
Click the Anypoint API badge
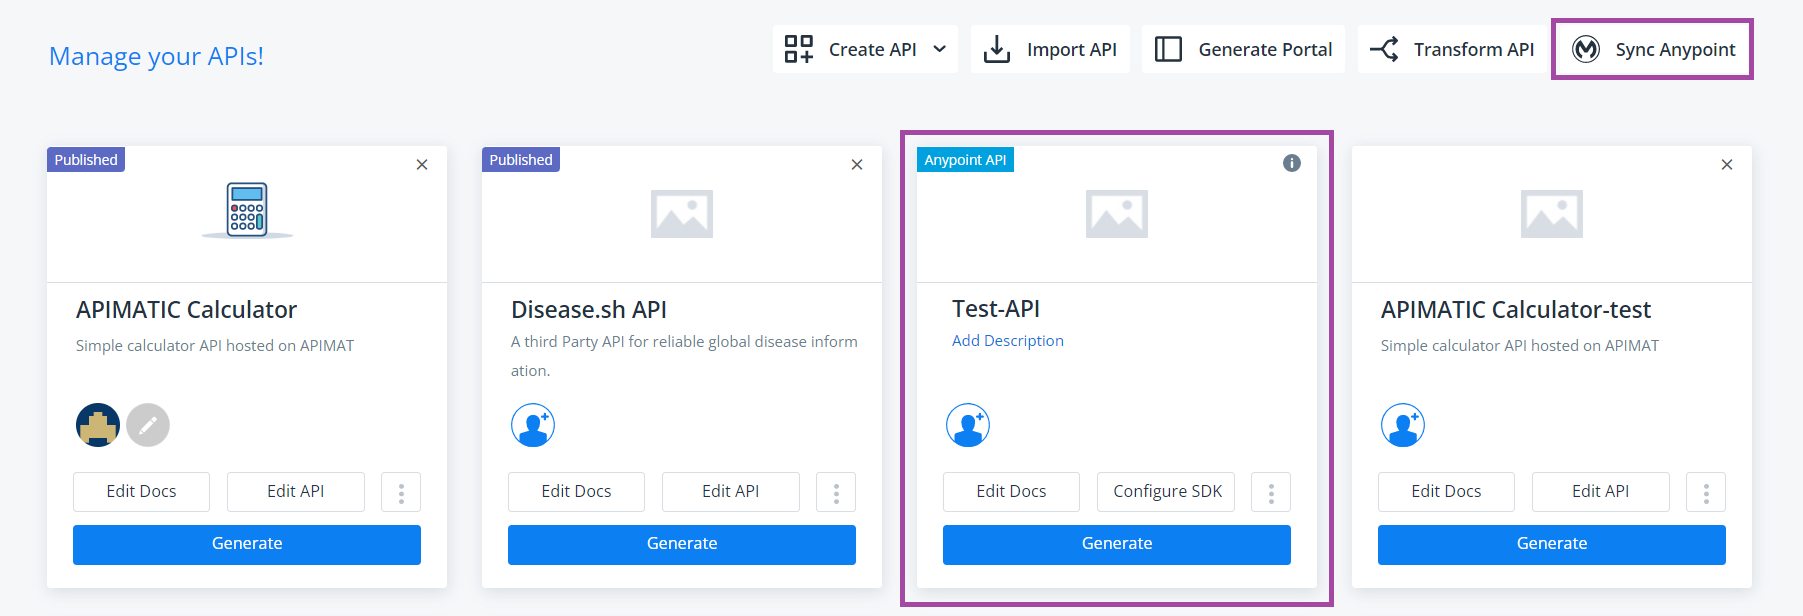[x=965, y=160]
